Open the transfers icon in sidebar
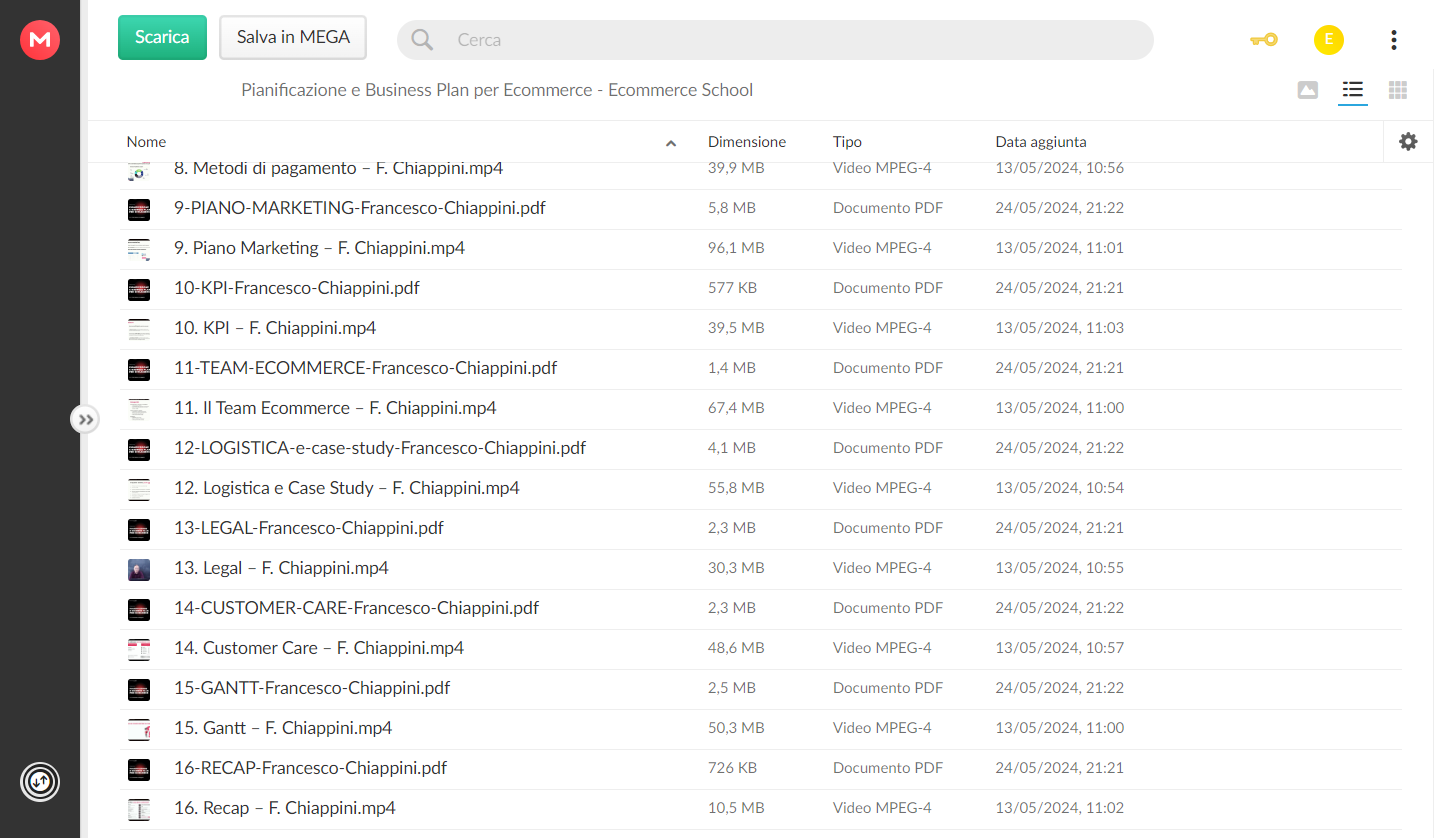1434x838 pixels. 40,782
